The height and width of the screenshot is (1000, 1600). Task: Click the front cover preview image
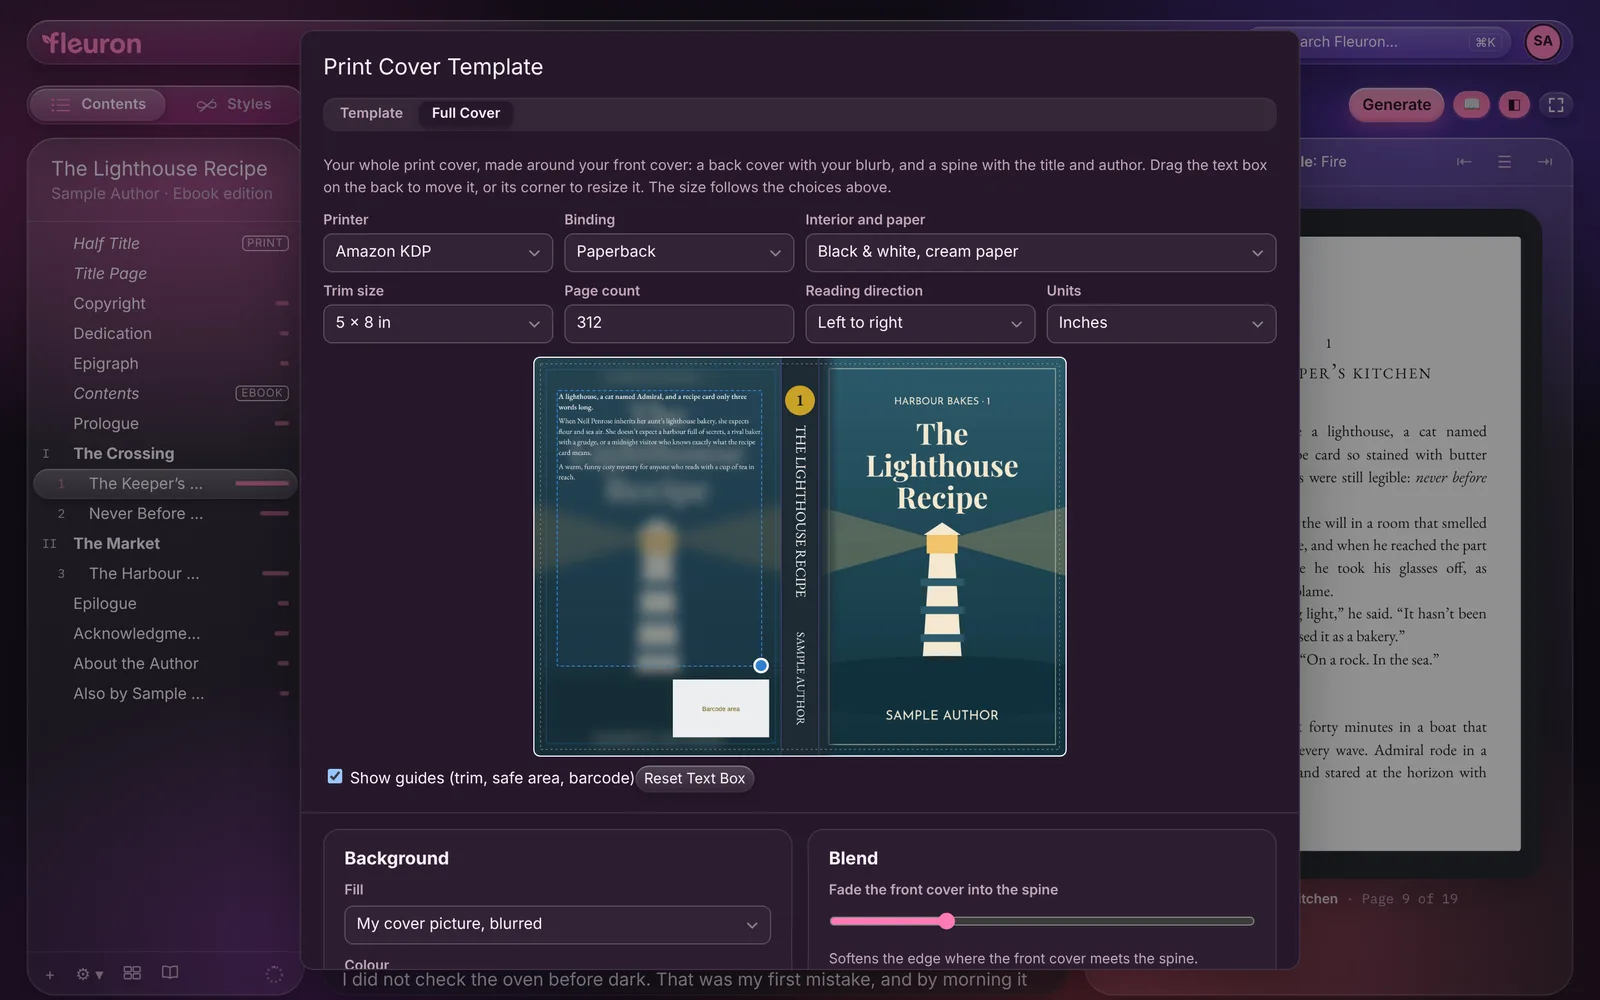pos(942,556)
